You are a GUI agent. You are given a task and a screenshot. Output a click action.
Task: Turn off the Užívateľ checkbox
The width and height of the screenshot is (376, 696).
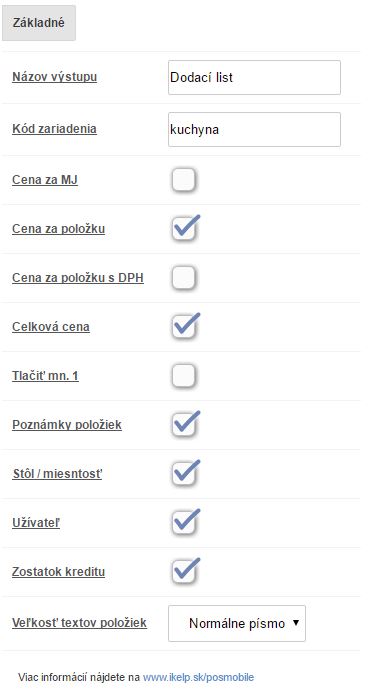pos(184,523)
